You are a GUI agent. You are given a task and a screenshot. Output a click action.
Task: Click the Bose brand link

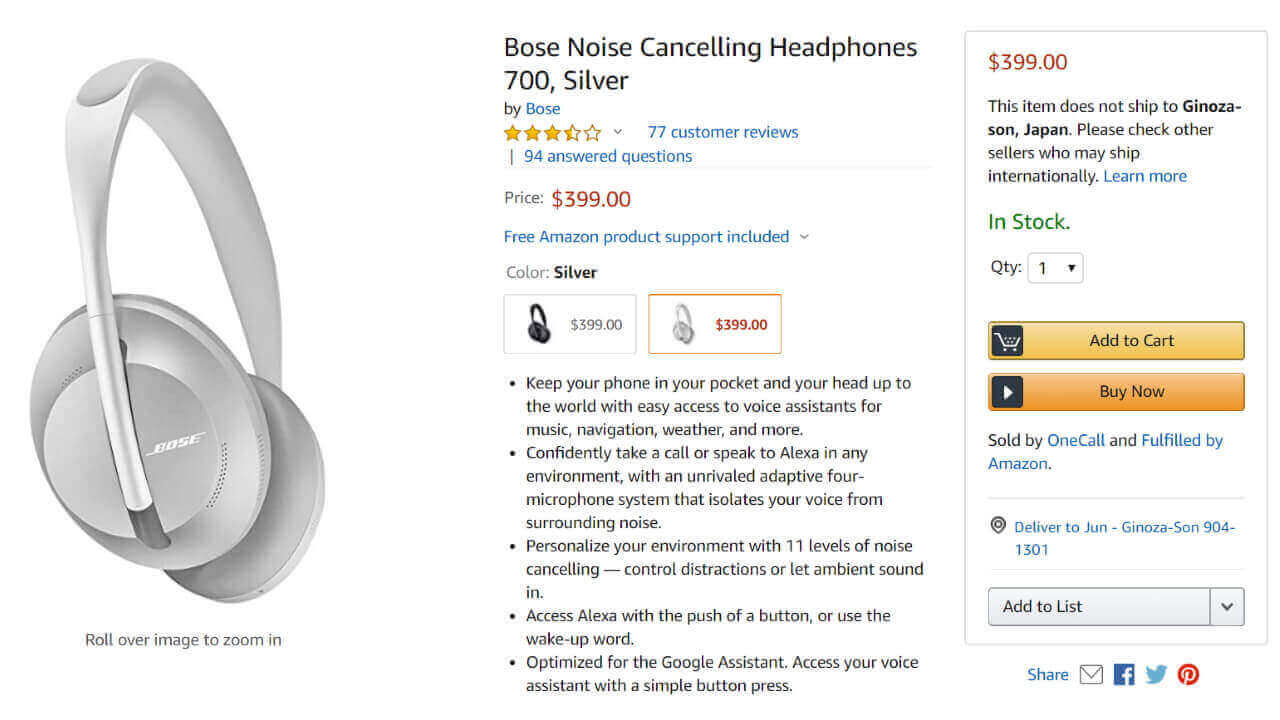(x=543, y=109)
